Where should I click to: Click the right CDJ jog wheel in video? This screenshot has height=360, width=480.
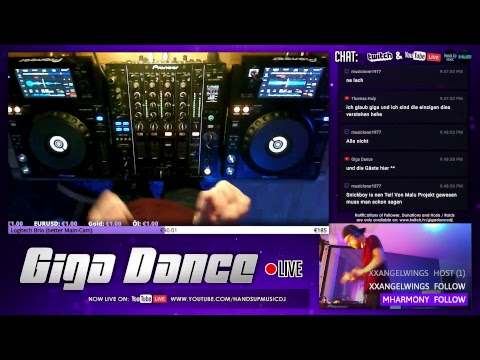[x=277, y=144]
